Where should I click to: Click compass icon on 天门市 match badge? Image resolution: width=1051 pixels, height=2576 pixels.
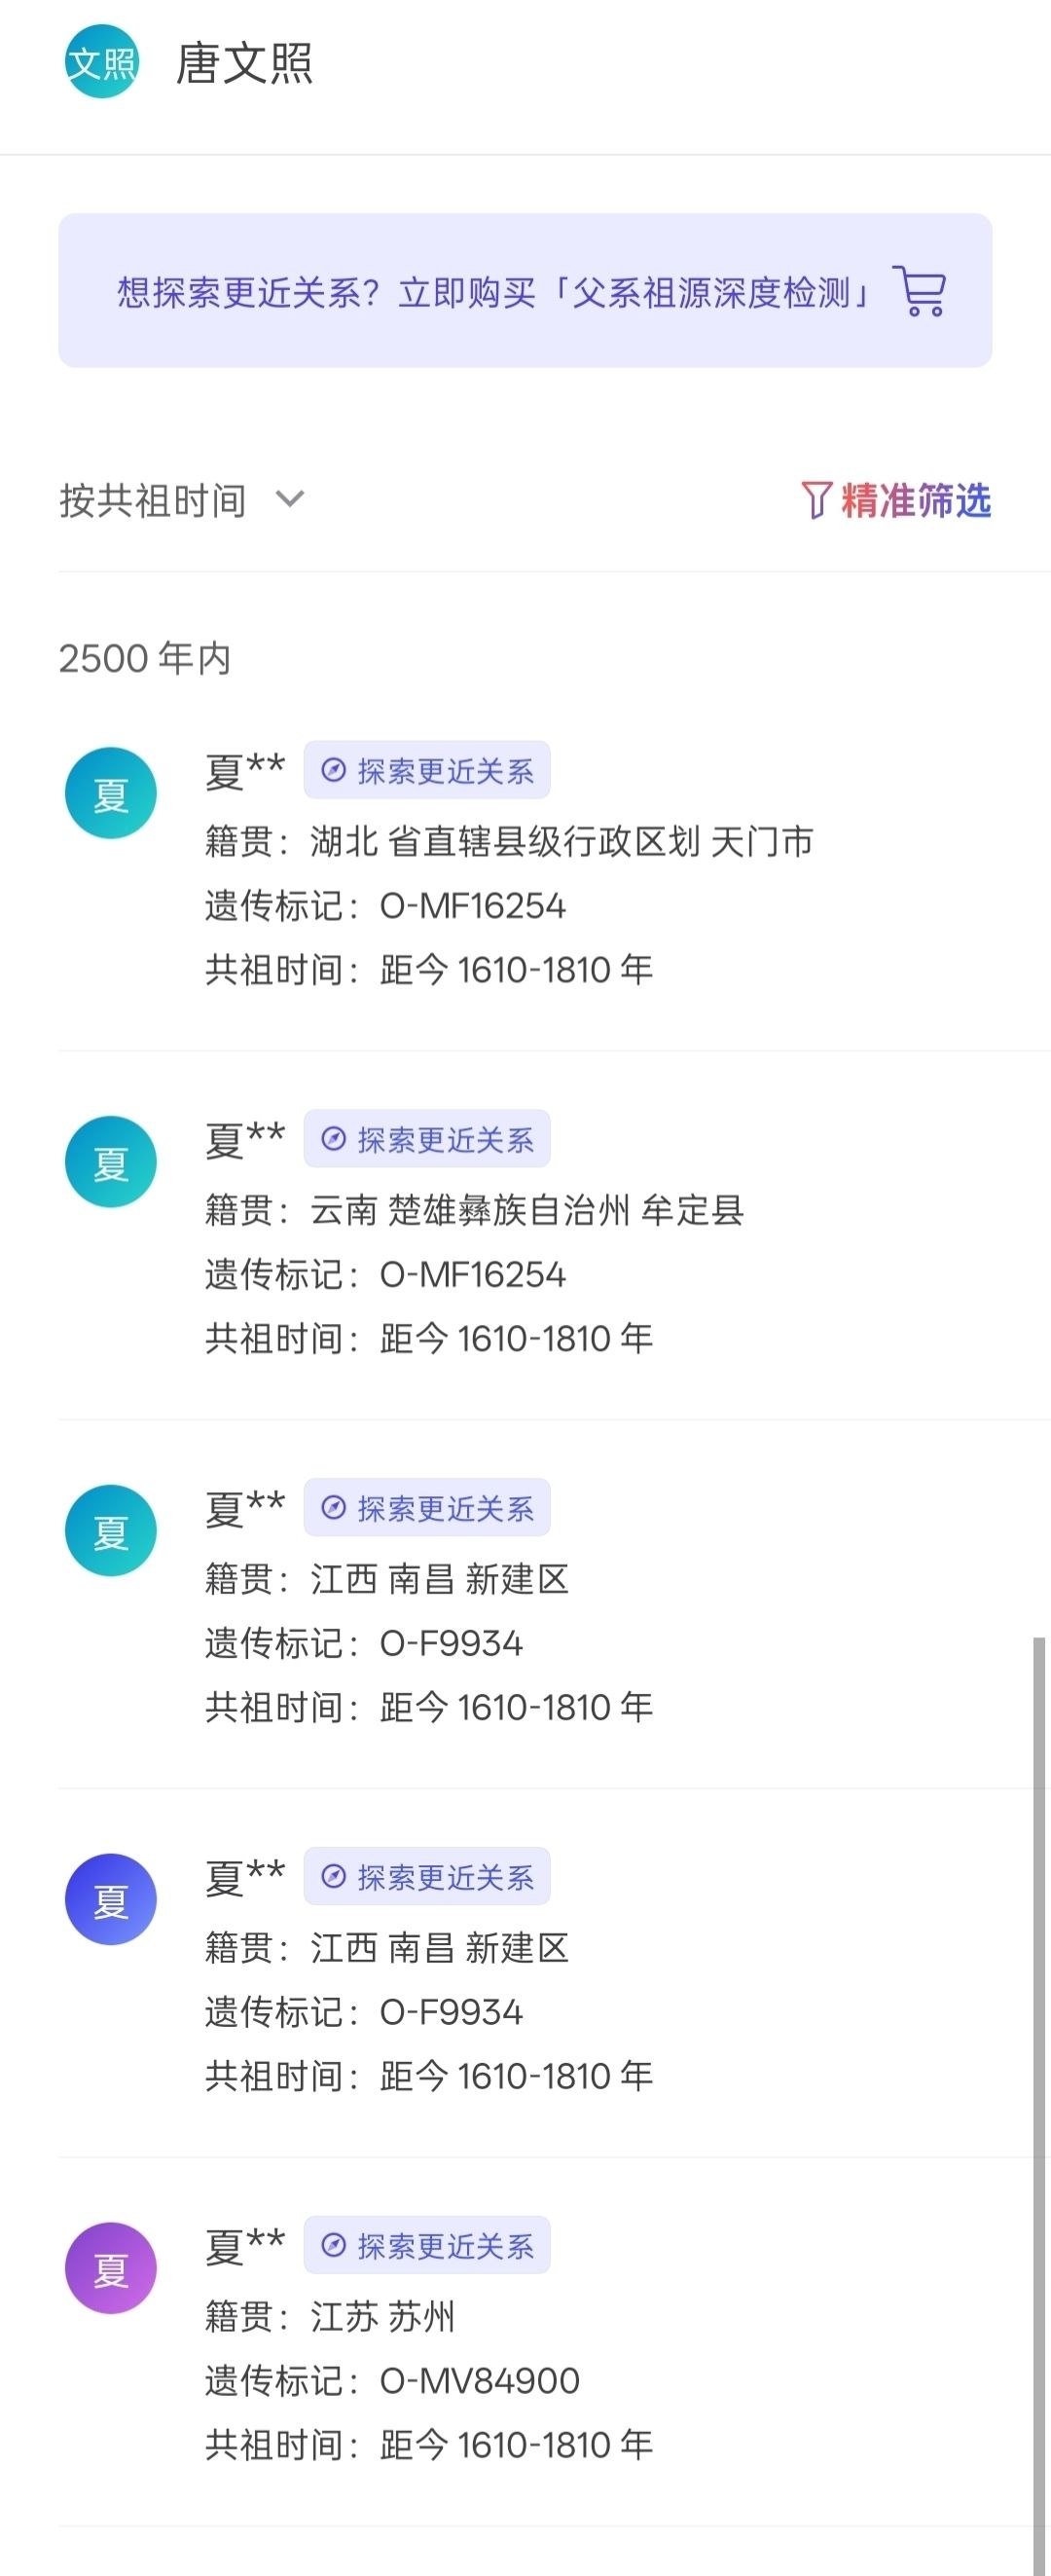point(334,771)
